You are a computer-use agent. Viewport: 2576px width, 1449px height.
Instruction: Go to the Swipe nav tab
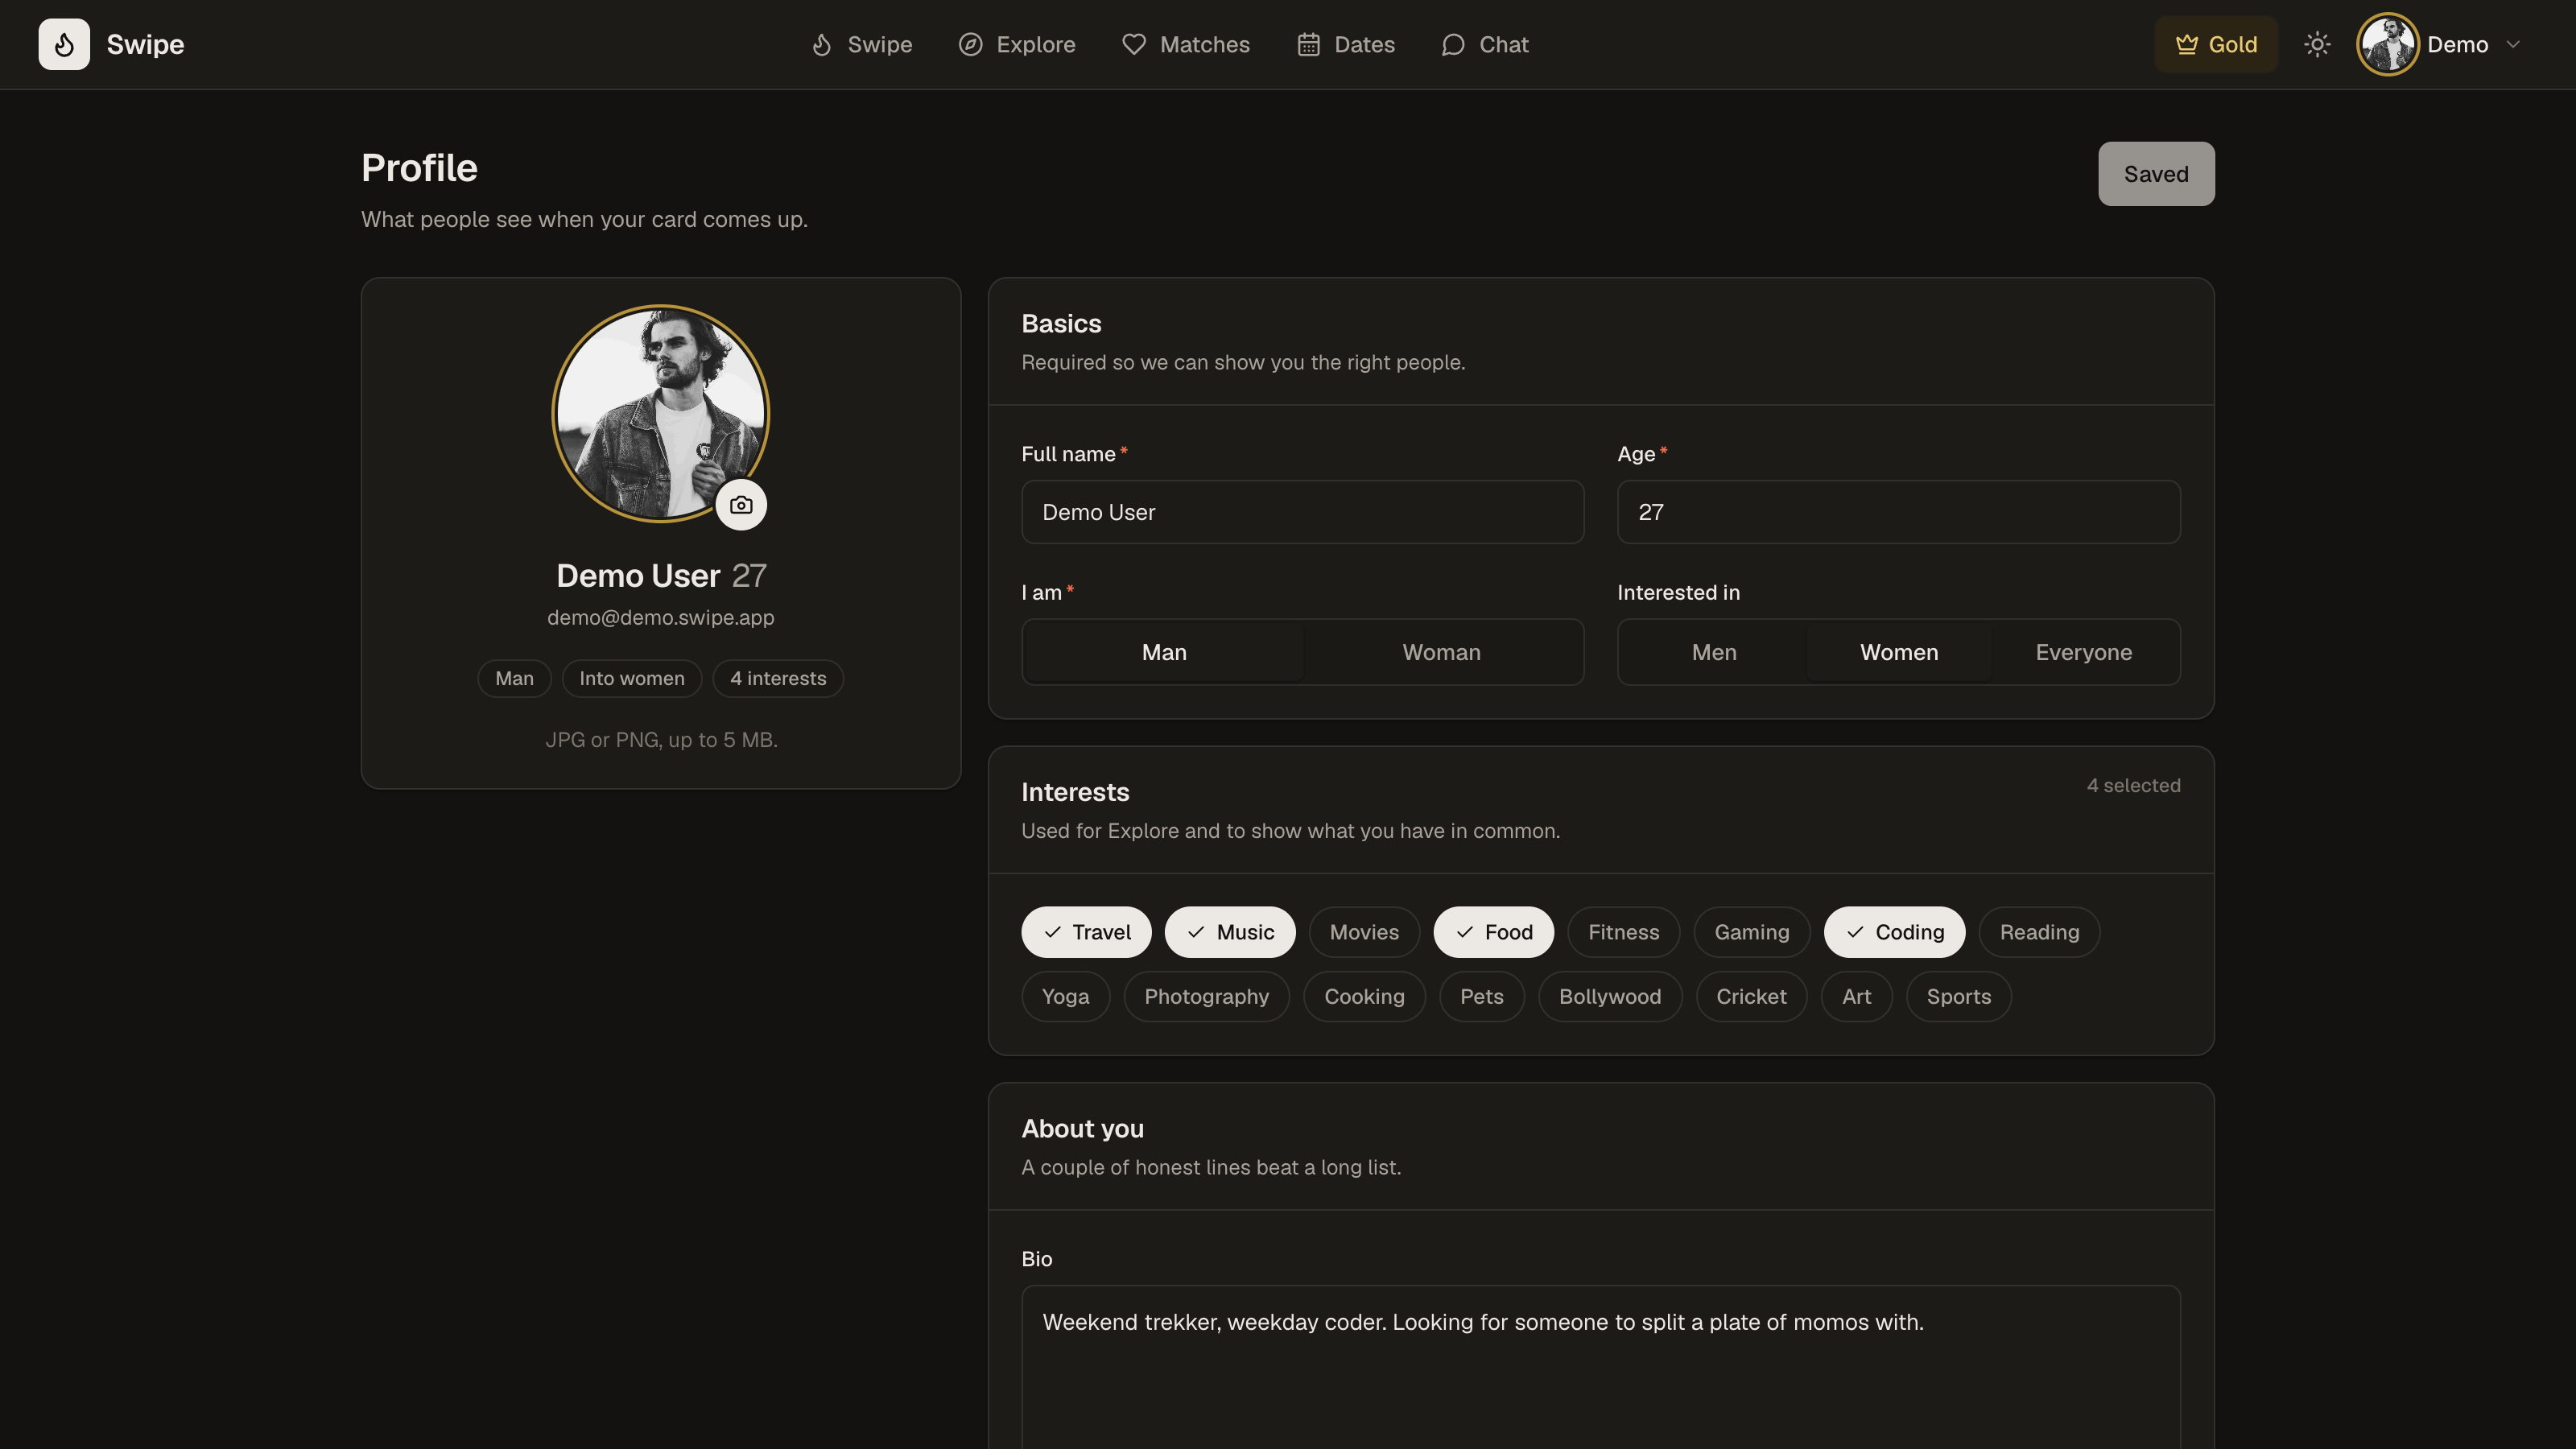click(x=861, y=44)
